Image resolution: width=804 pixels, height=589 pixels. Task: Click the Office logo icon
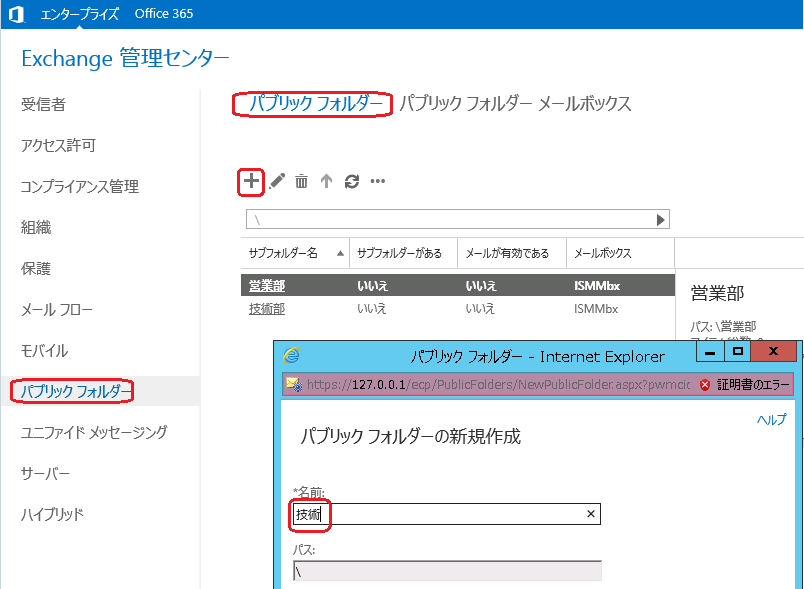click(x=16, y=14)
